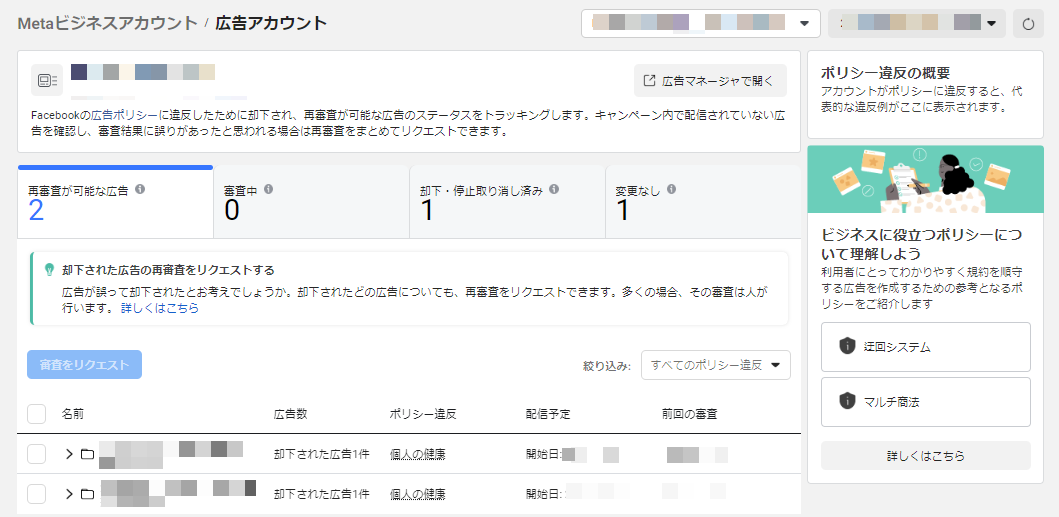Check the second campaign row checkbox
Screen dimensions: 1059x517
[37, 494]
